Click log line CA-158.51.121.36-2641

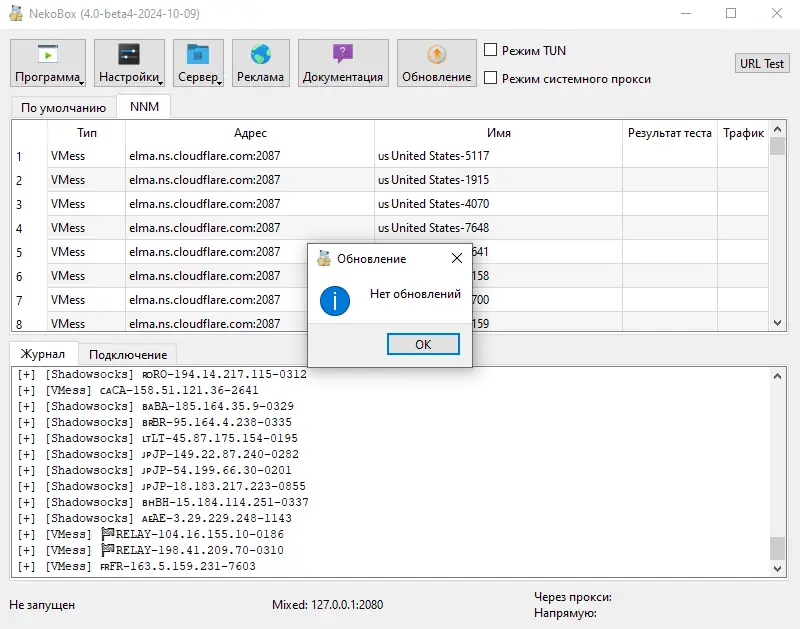138,390
